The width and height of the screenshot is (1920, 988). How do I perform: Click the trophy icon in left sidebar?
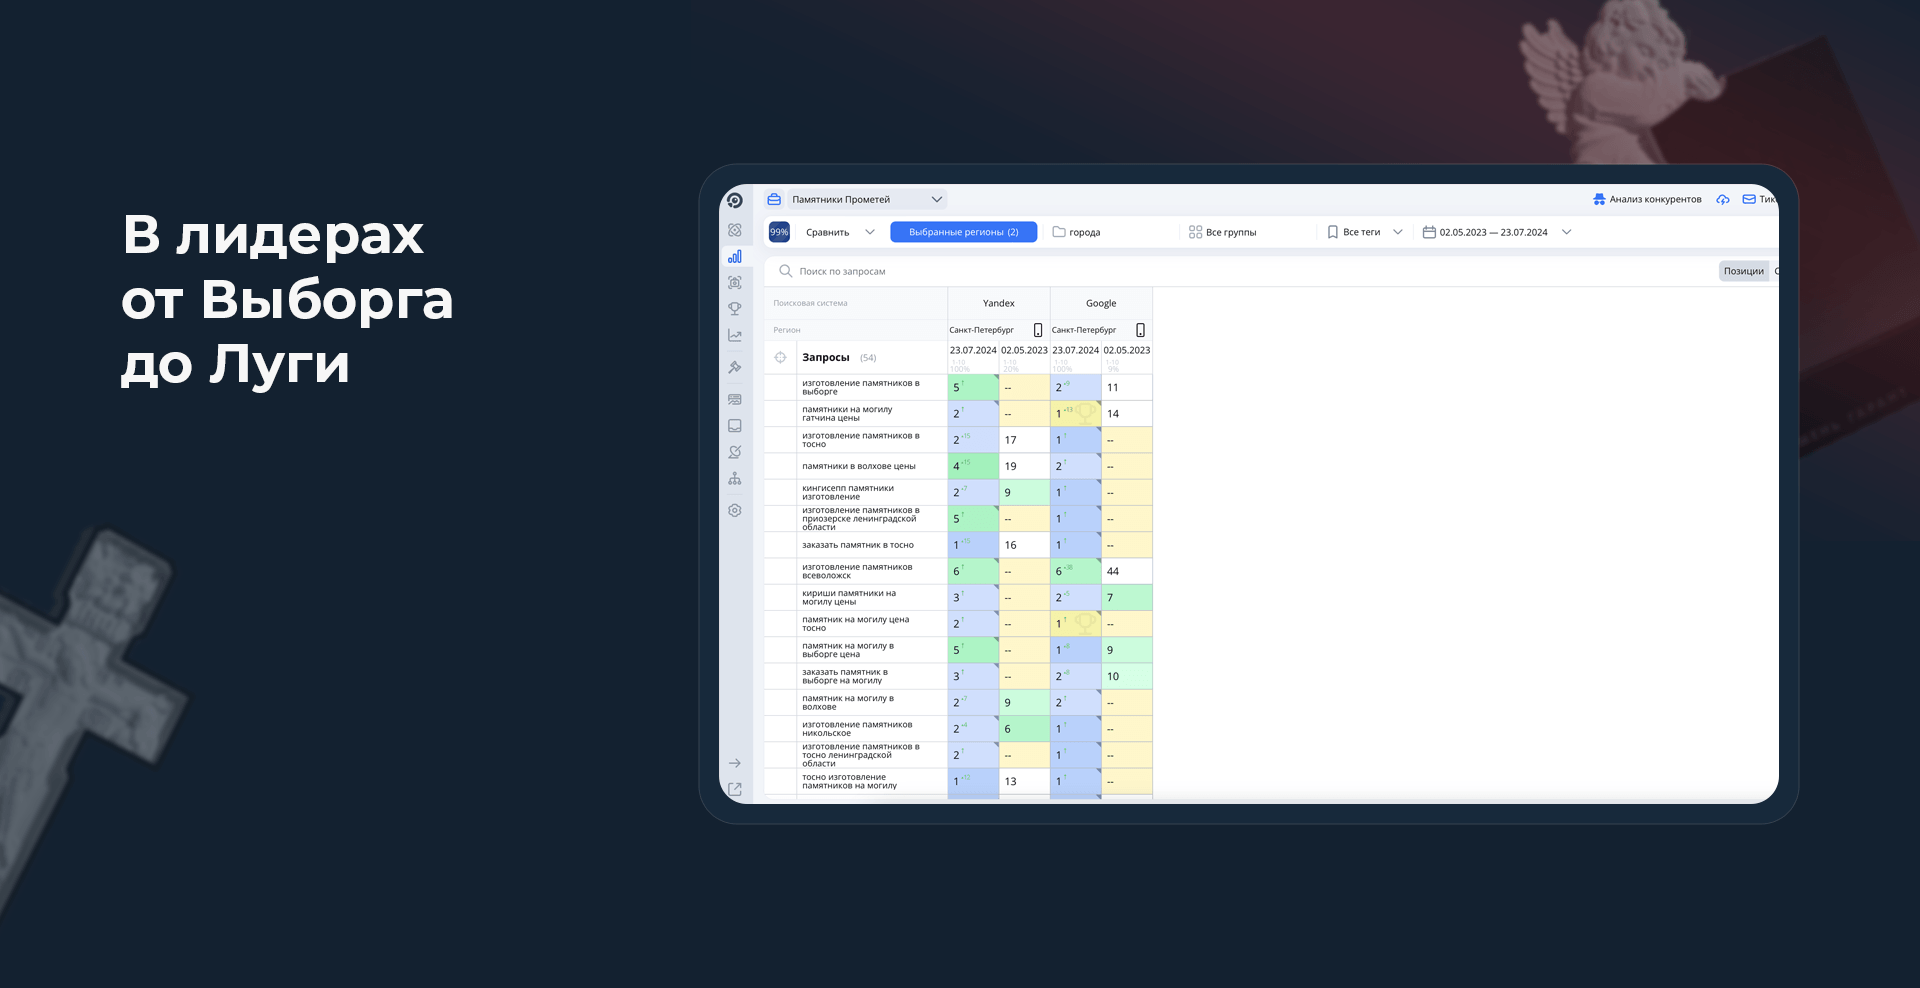(x=735, y=309)
